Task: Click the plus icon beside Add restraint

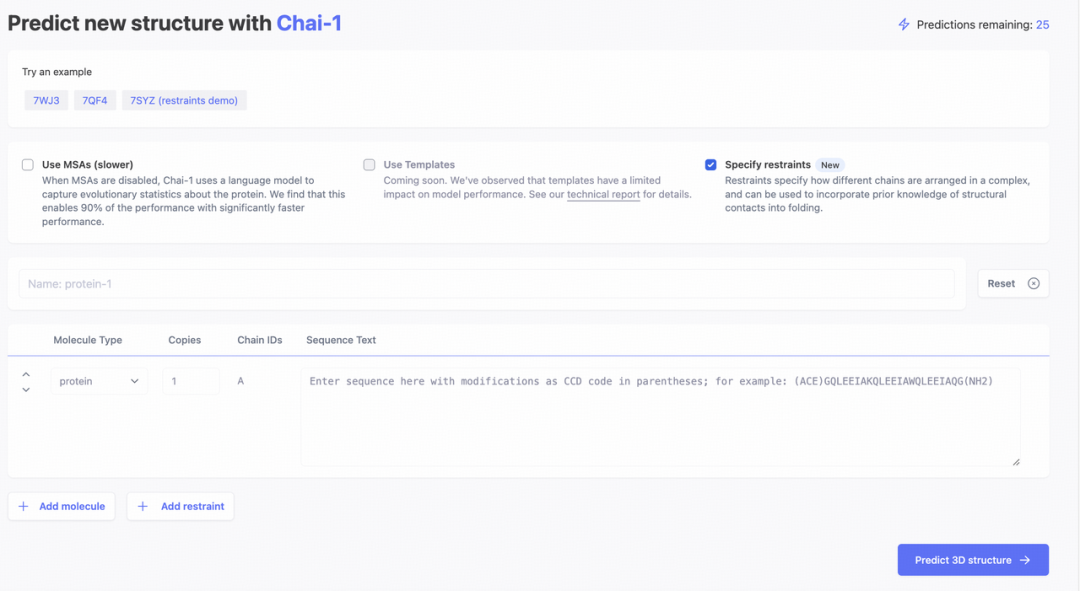Action: [143, 506]
